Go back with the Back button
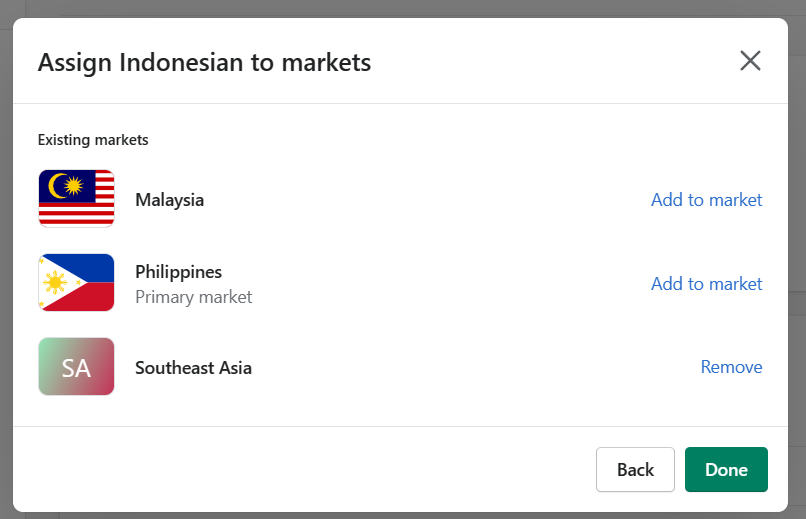 tap(635, 470)
